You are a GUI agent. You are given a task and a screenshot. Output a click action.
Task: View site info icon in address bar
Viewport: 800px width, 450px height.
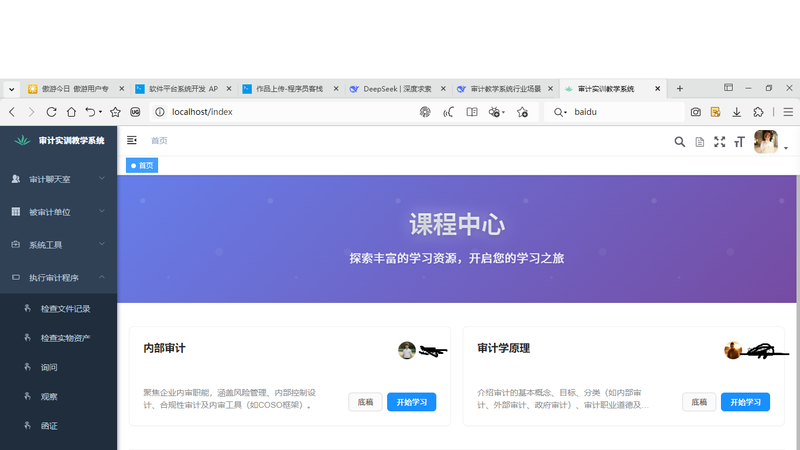click(160, 112)
